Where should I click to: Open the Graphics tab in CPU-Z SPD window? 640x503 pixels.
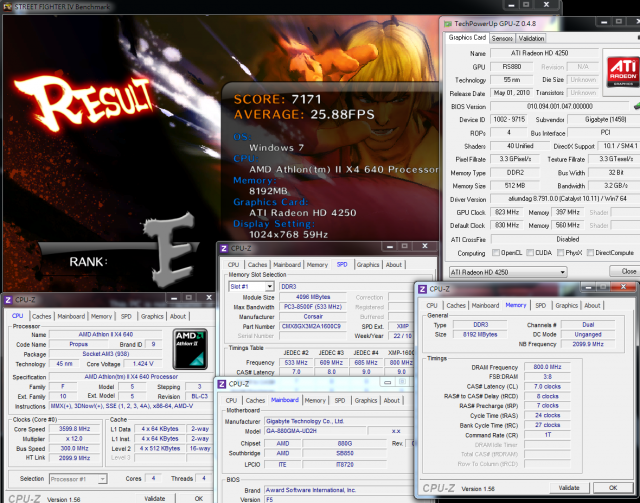pos(368,265)
